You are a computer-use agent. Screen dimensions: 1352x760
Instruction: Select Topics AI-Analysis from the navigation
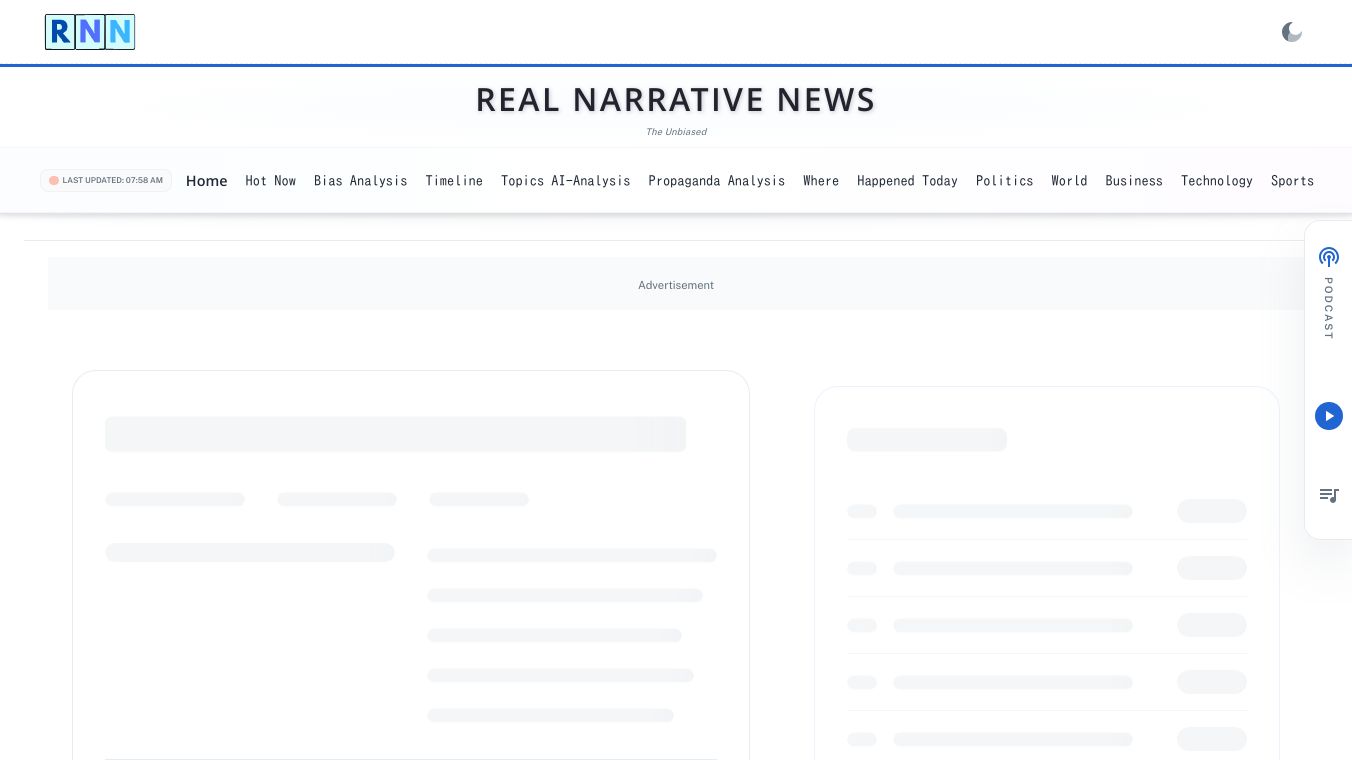pyautogui.click(x=566, y=181)
